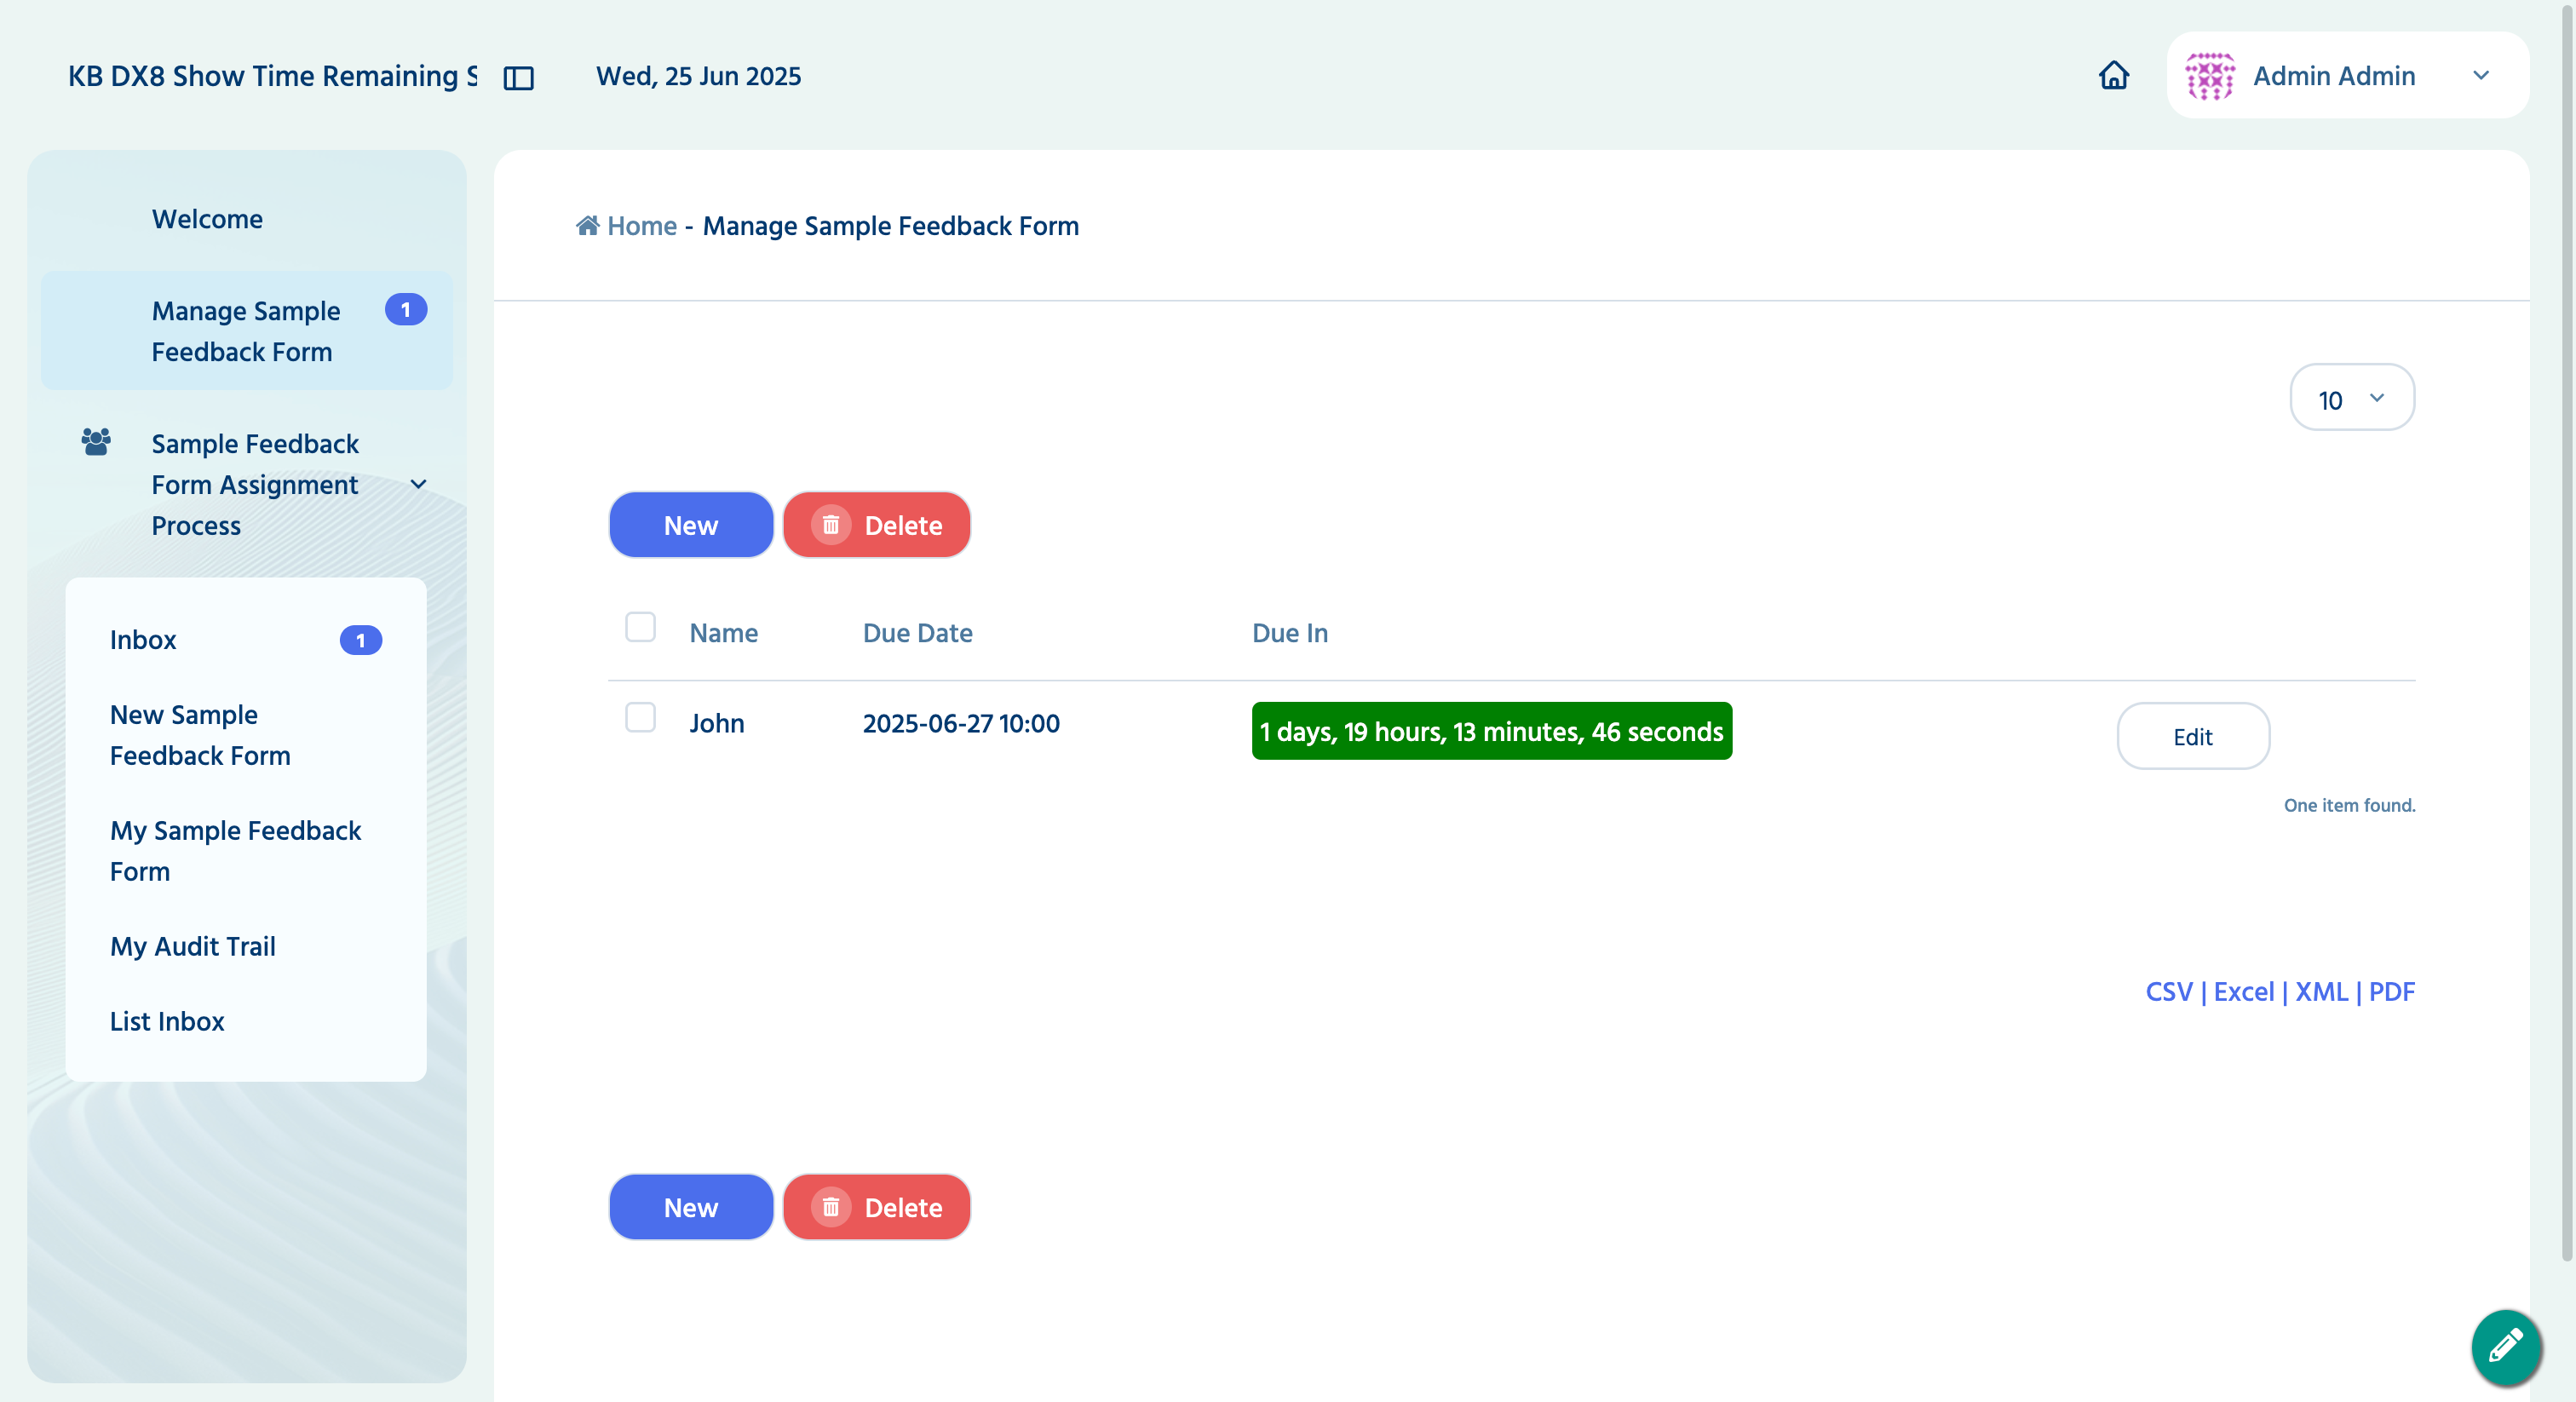Click the Manage Sample Feedback Form badge
The width and height of the screenshot is (2576, 1402).
(405, 310)
